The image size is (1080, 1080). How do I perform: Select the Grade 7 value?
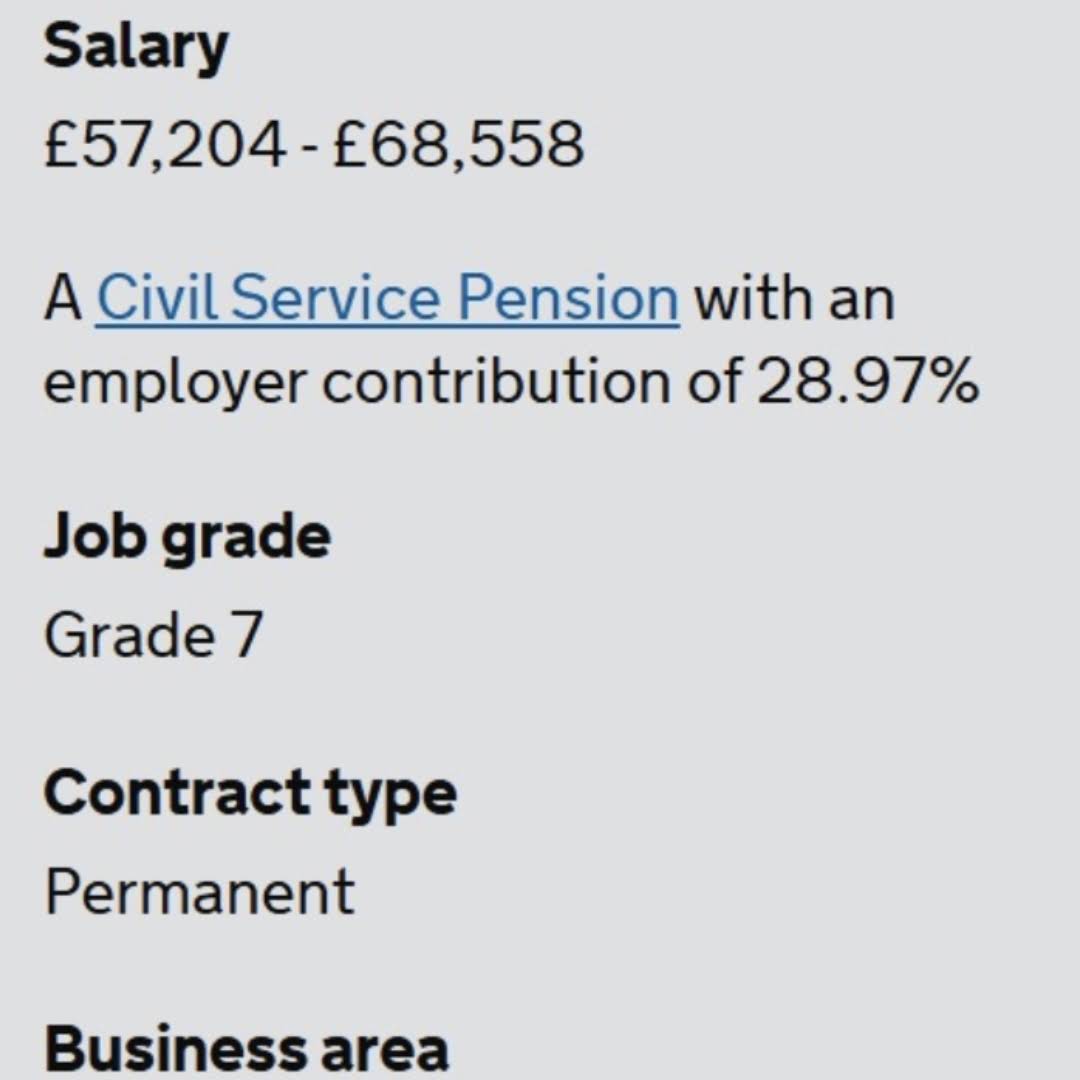coord(154,634)
